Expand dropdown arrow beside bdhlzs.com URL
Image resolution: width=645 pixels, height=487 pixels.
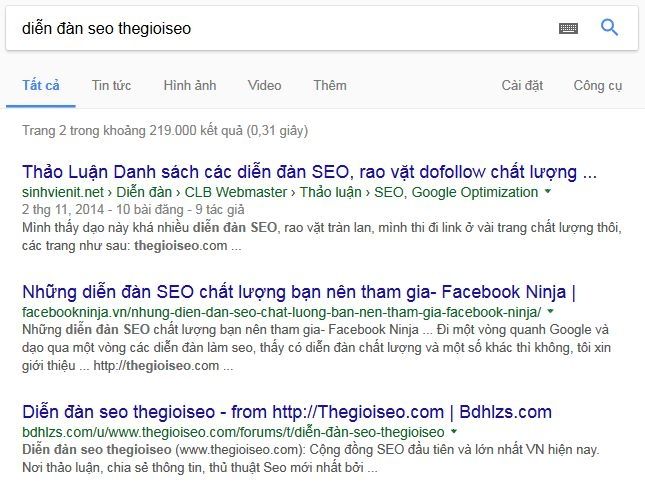[454, 431]
